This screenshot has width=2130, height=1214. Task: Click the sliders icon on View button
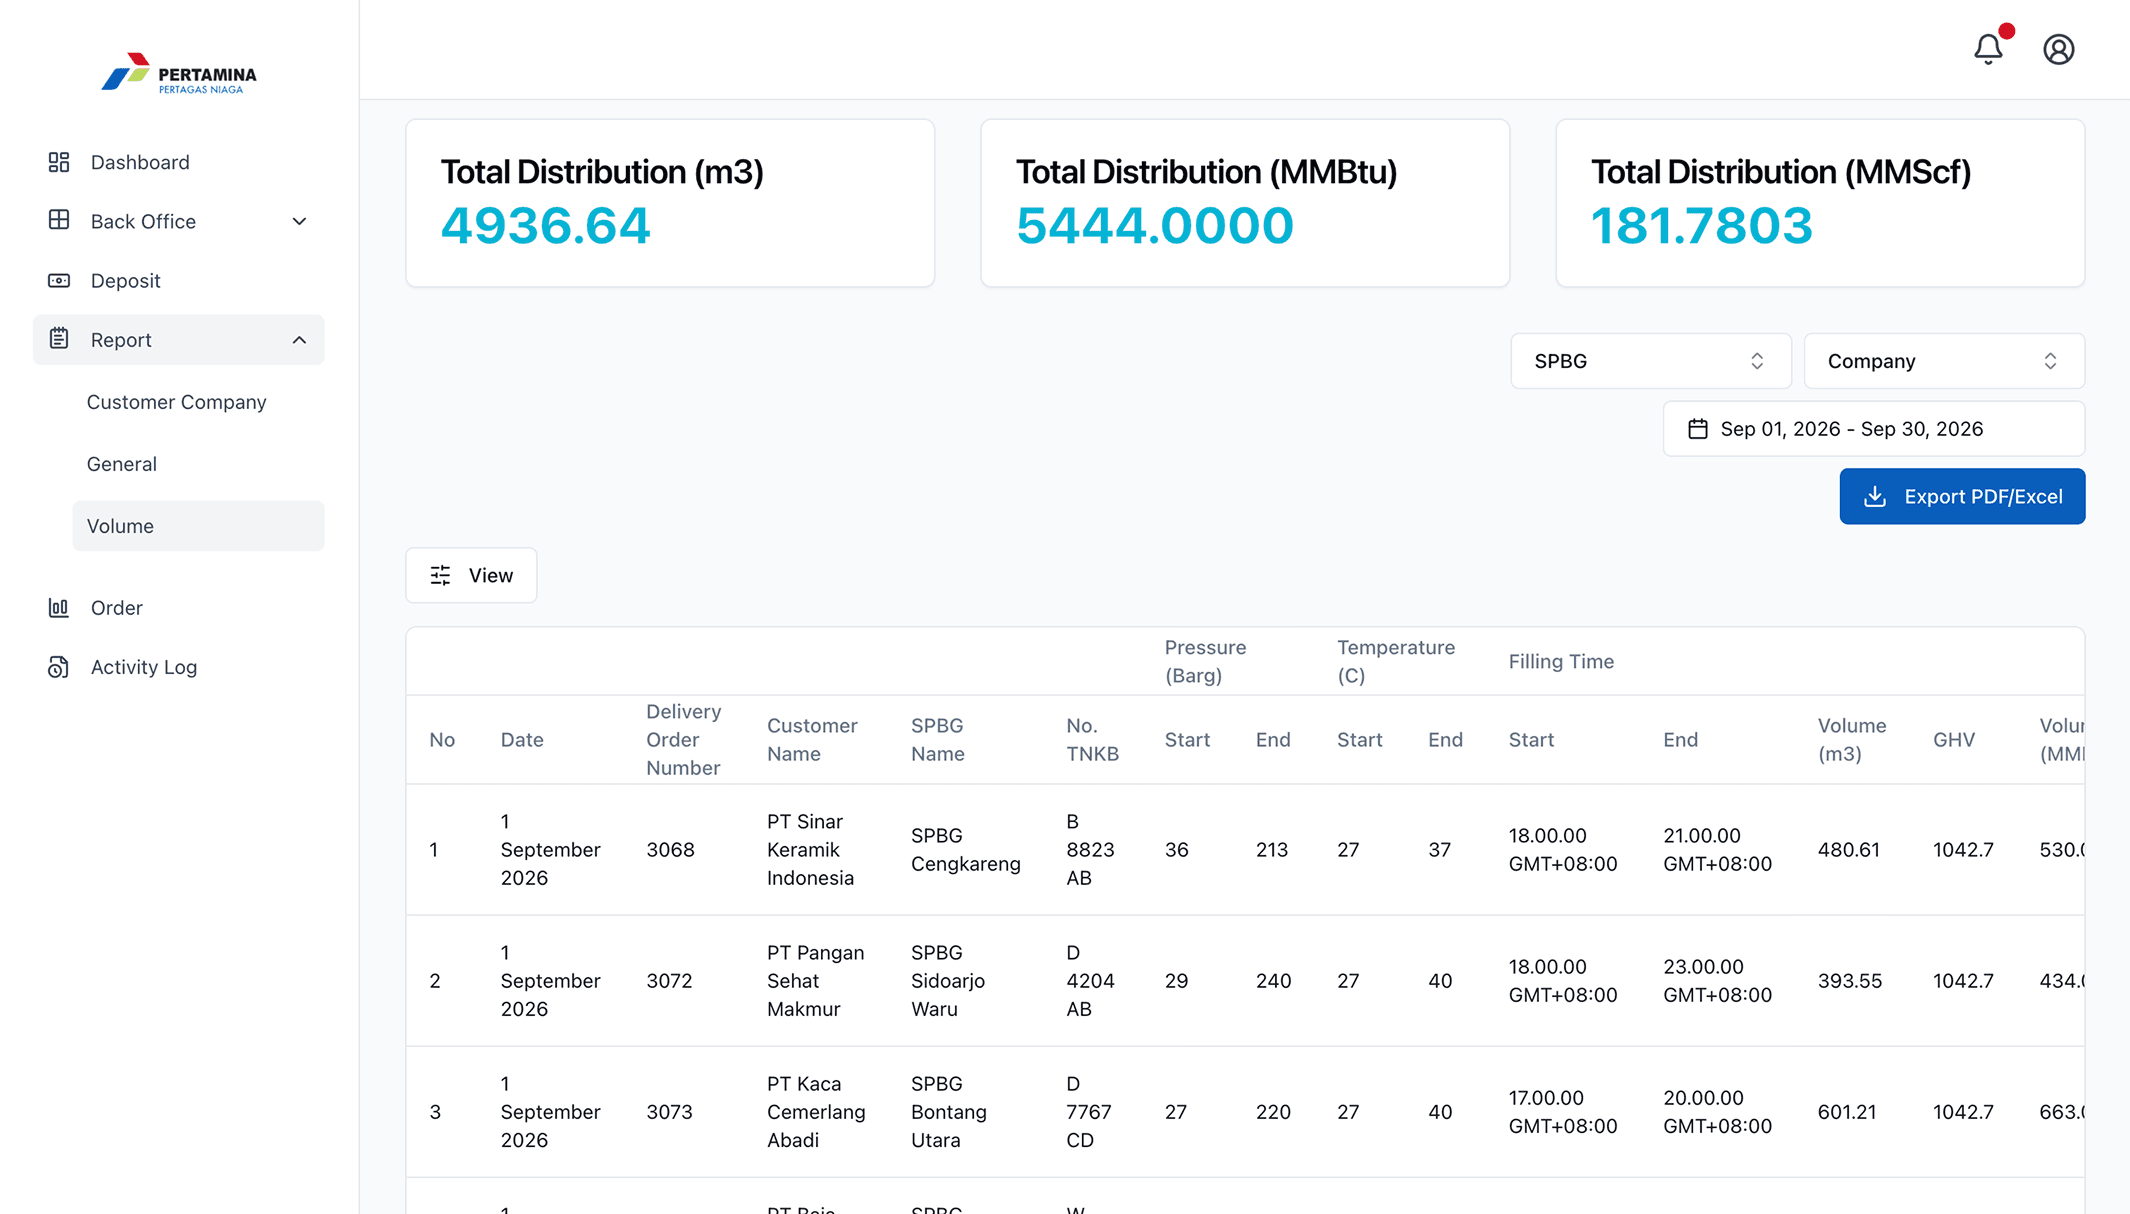440,575
